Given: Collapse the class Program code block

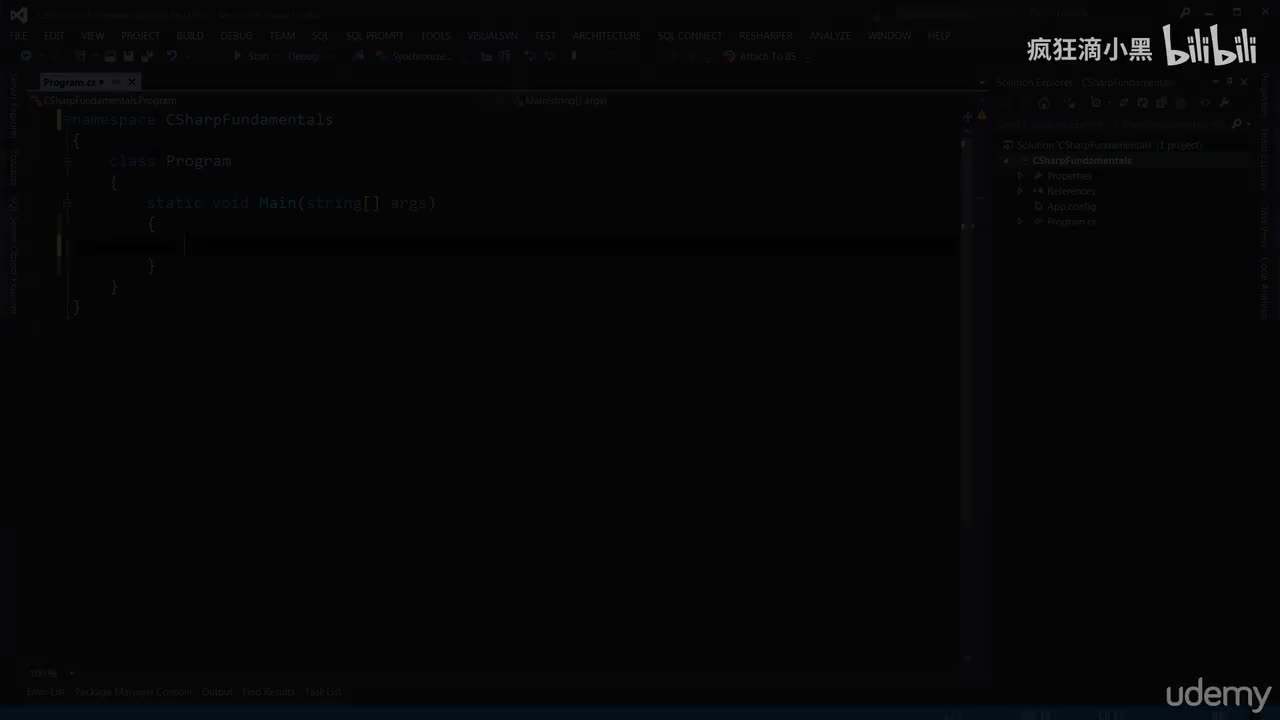Looking at the screenshot, I should click(x=67, y=161).
